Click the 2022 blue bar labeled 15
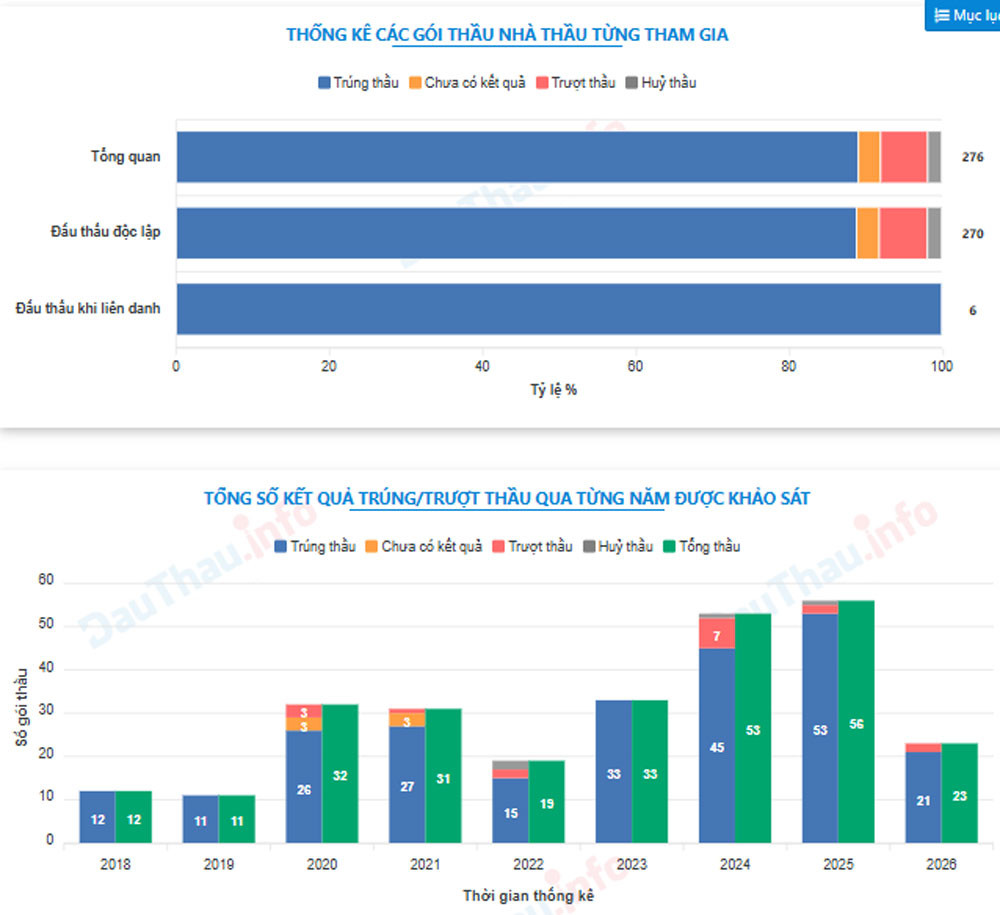The width and height of the screenshot is (1000, 915). (x=510, y=810)
